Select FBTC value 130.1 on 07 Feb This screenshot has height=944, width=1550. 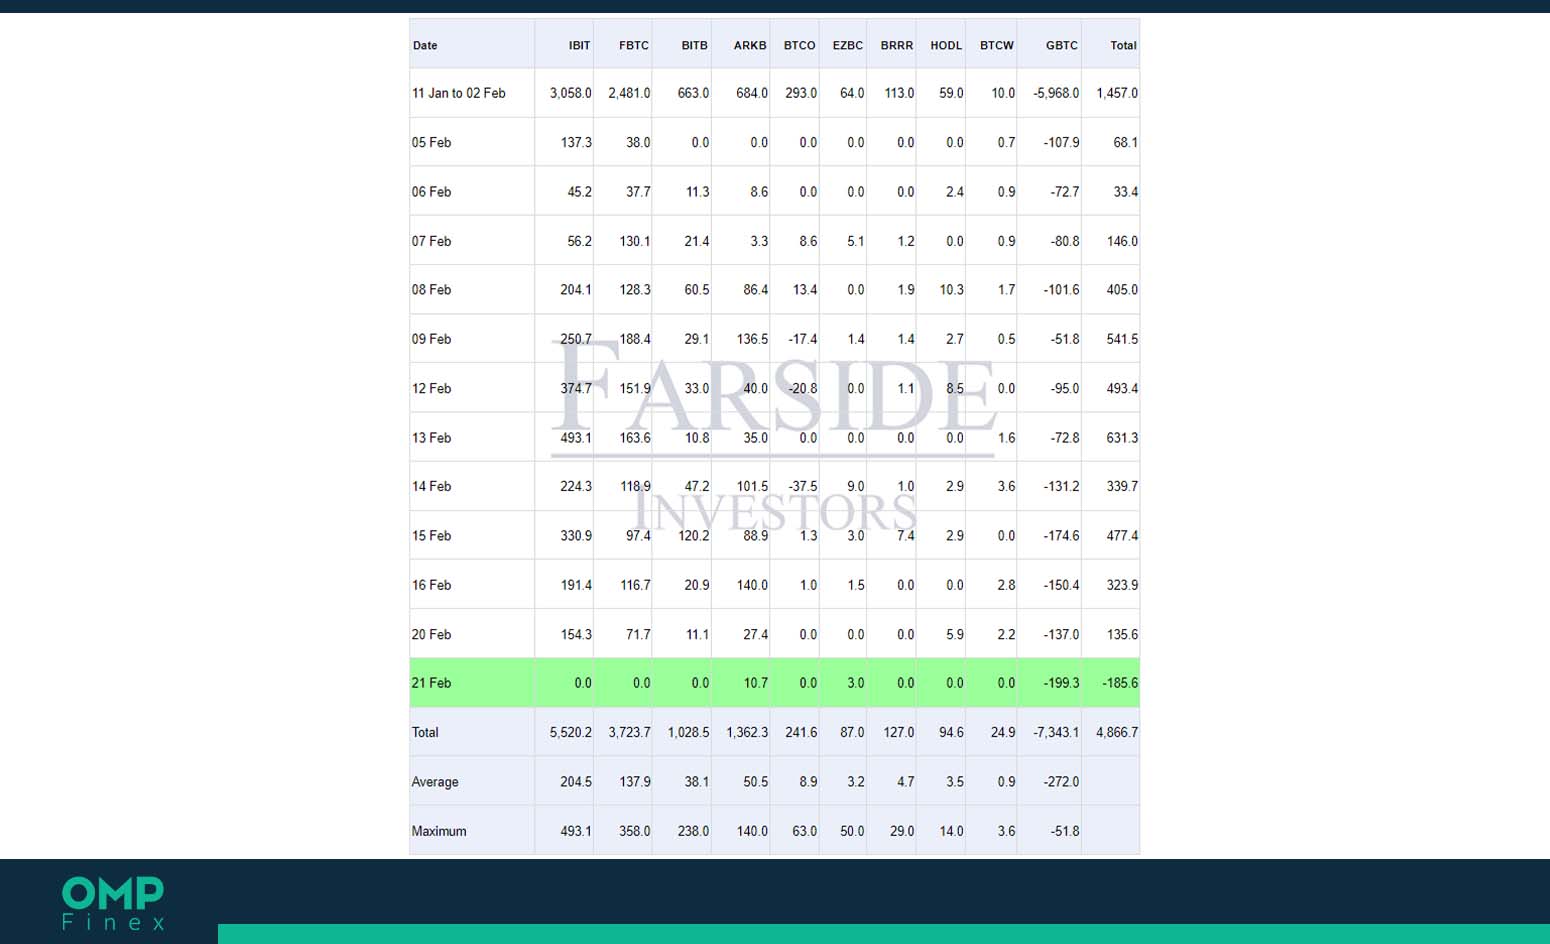pyautogui.click(x=635, y=241)
